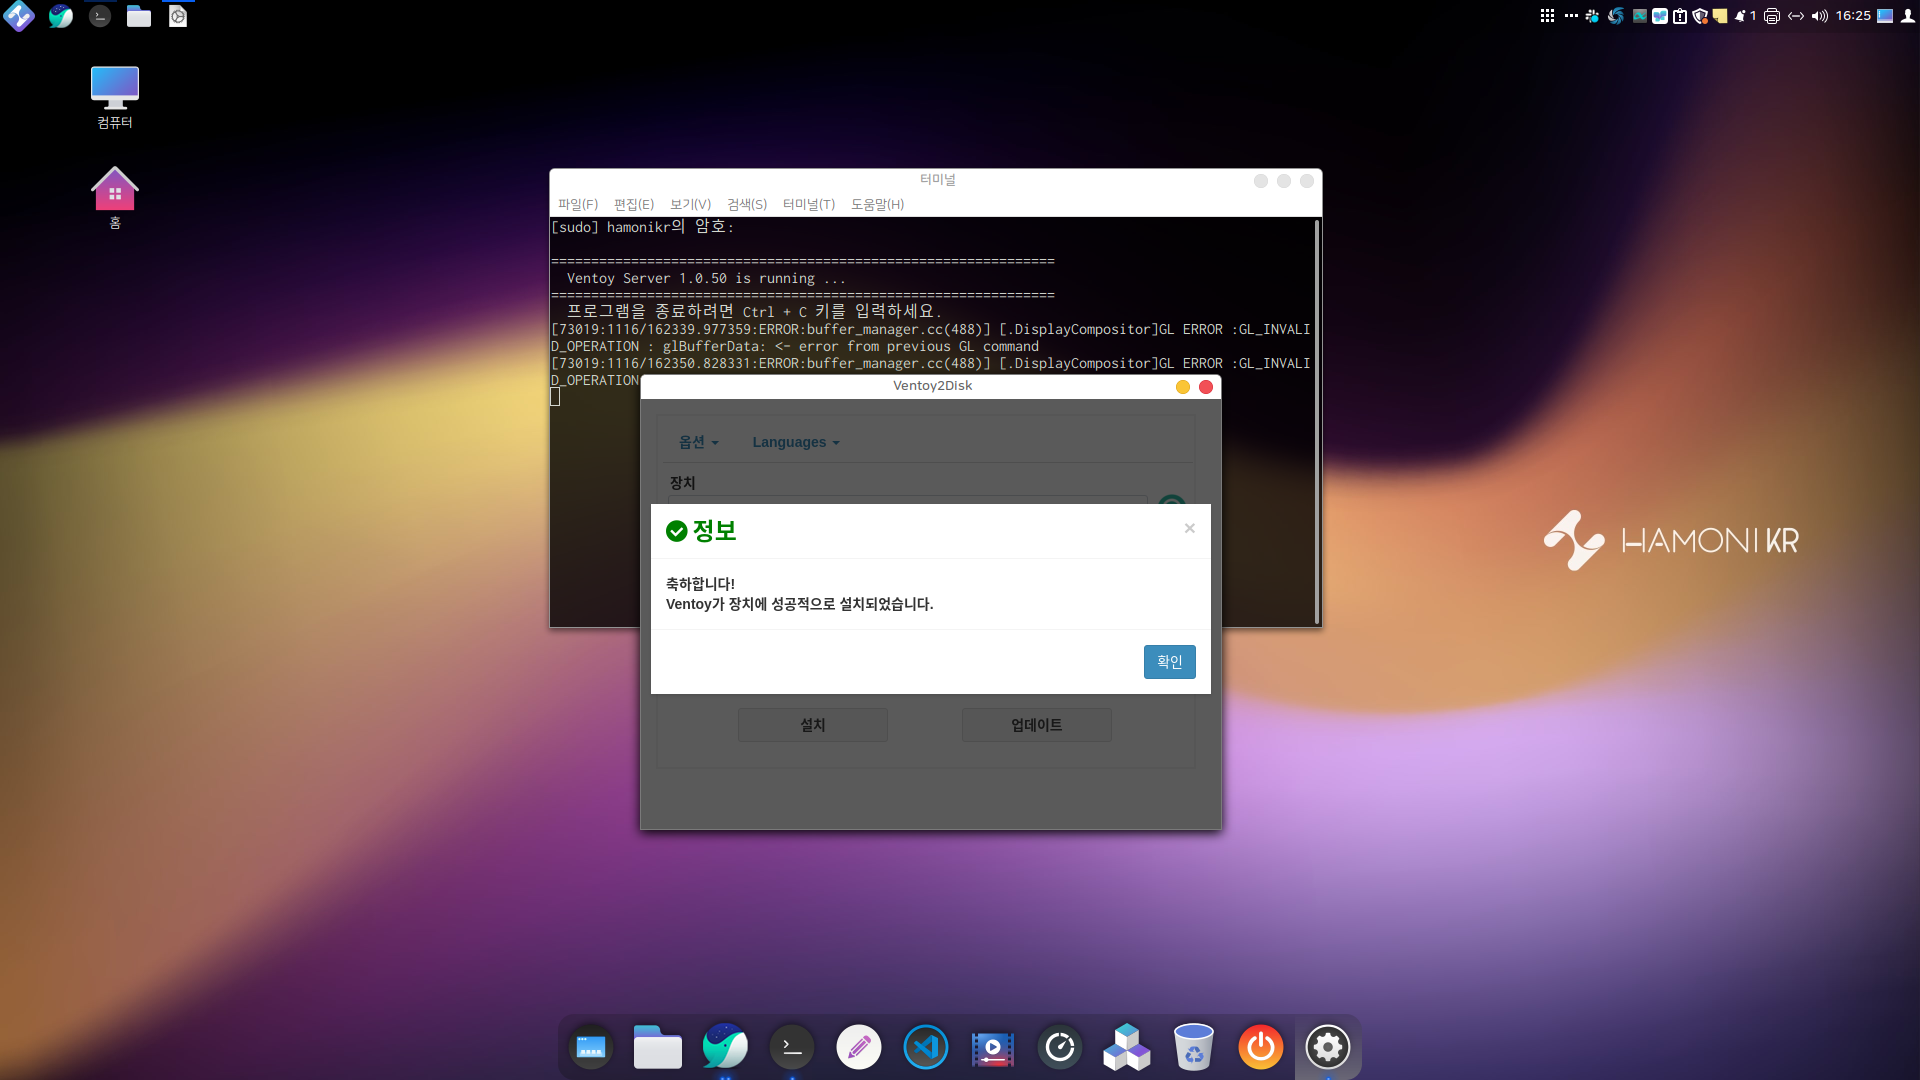Open the 파일(F) terminal menu

(577, 204)
